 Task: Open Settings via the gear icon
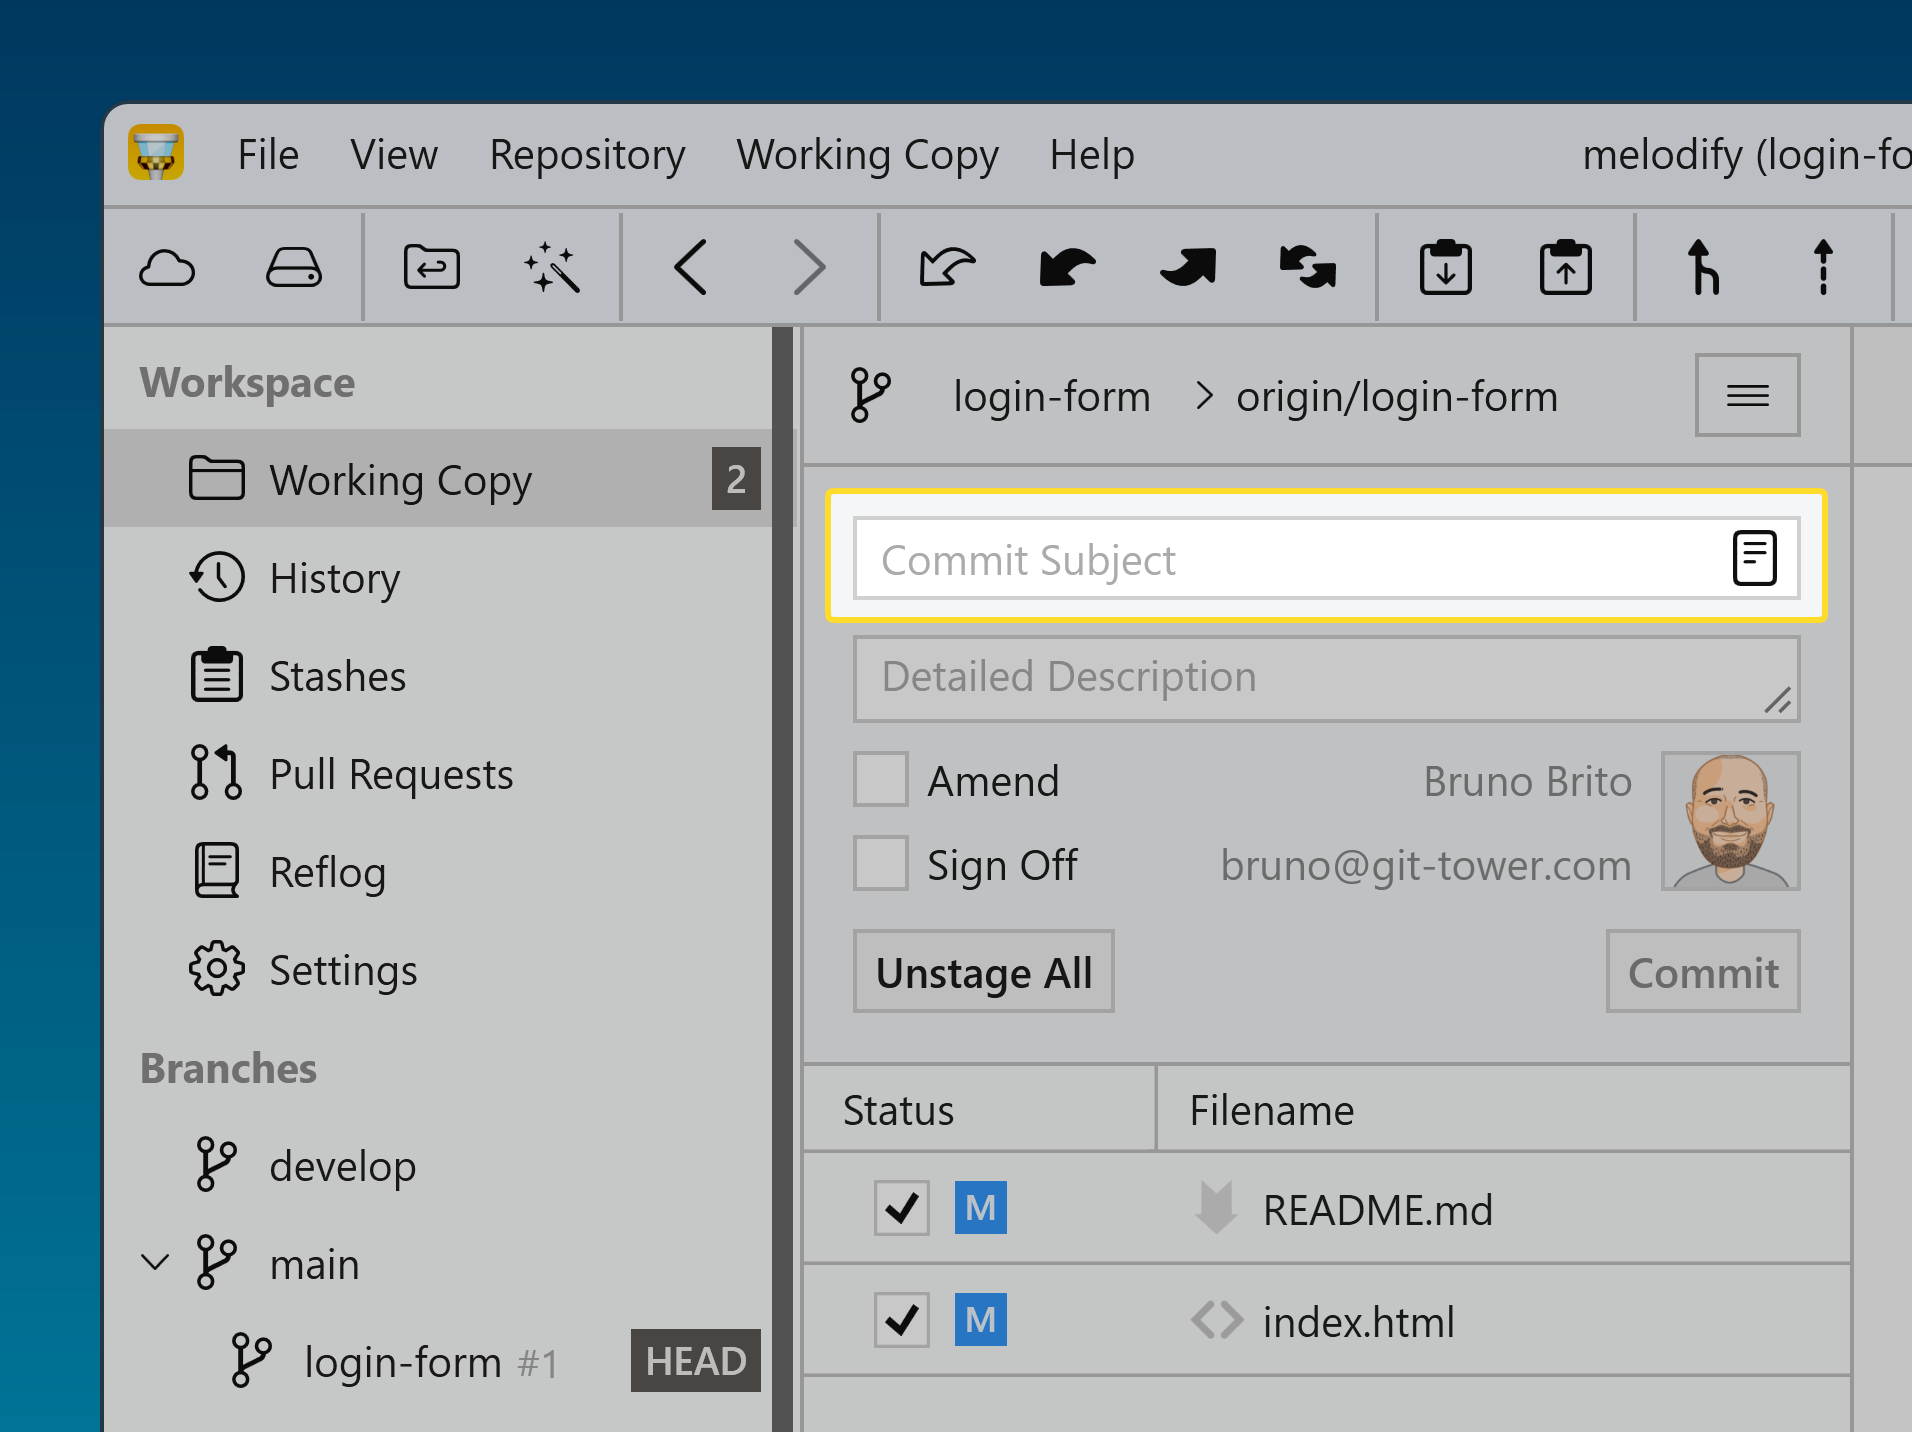(x=216, y=968)
